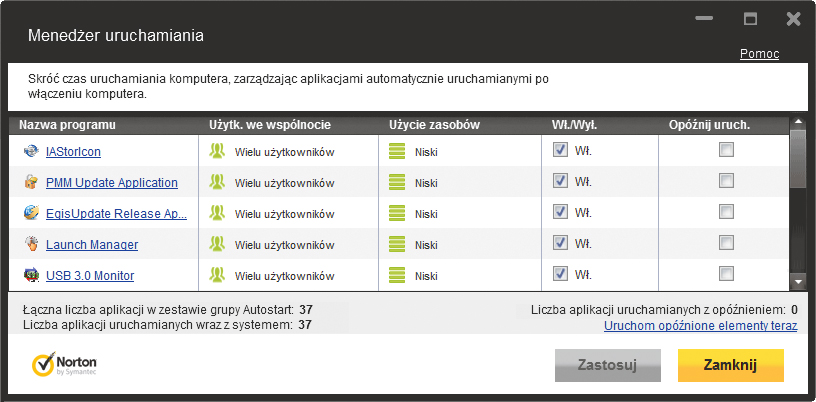The image size is (816, 402).
Task: Uncheck the Wł. checkbox for Launch Manager
Action: click(561, 244)
